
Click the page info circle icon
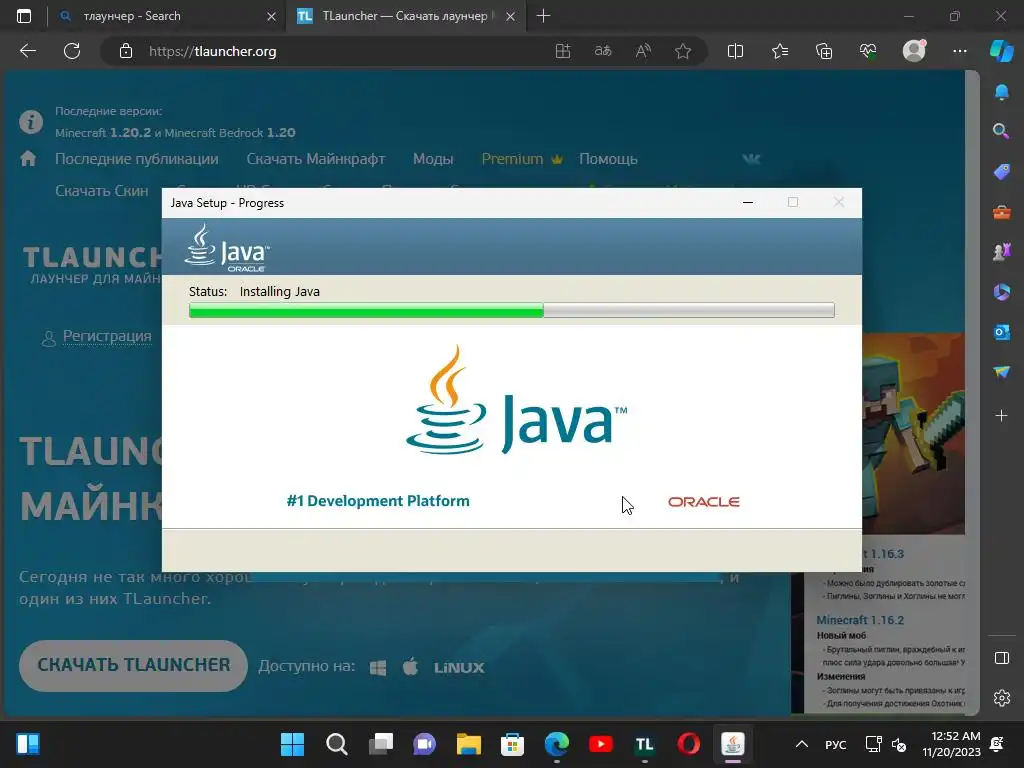[x=31, y=121]
